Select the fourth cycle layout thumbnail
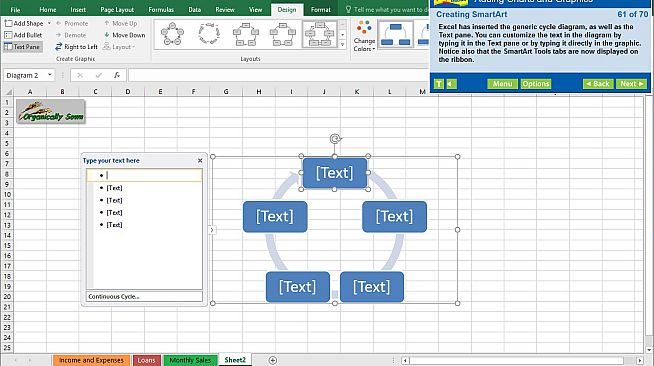The width and height of the screenshot is (654, 366). [282, 34]
